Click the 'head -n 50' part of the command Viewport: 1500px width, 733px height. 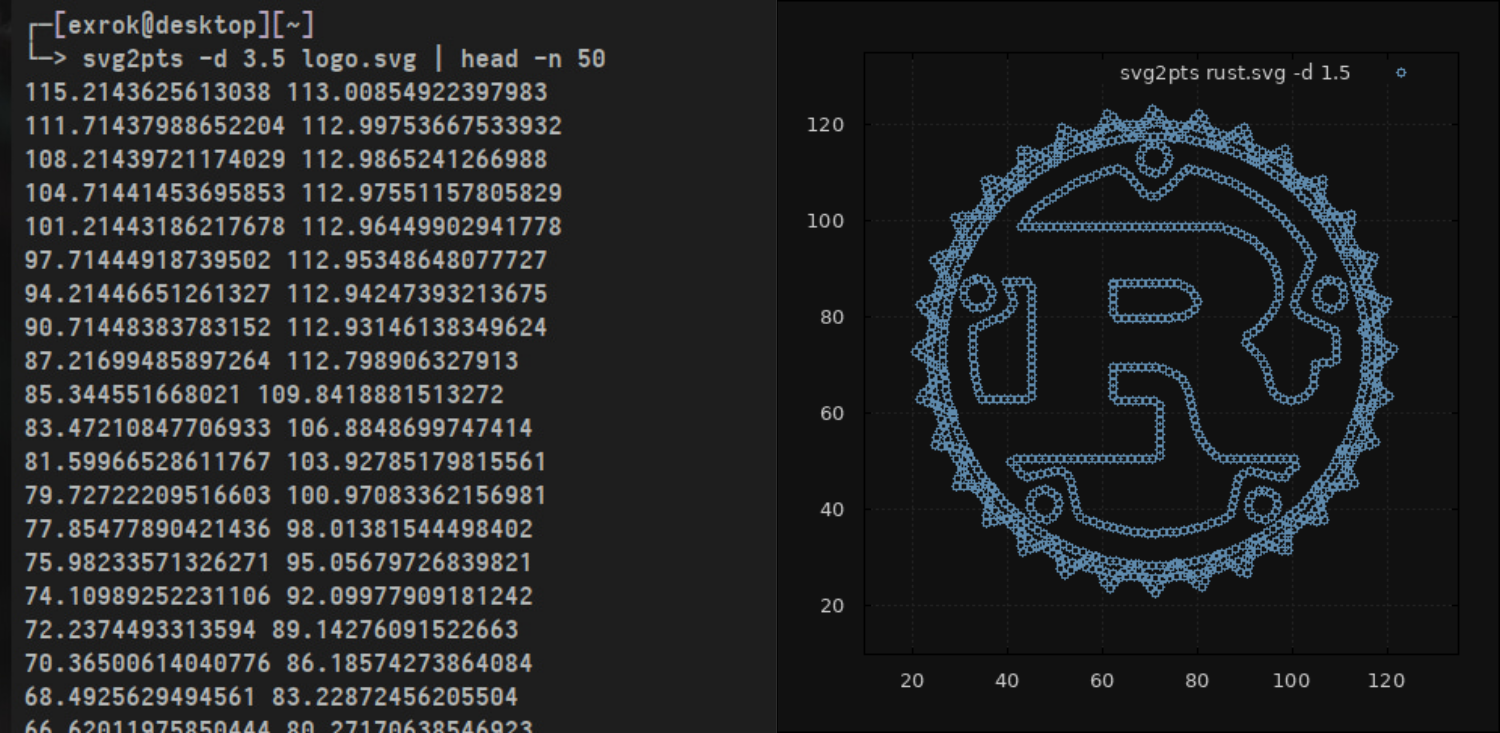(533, 59)
